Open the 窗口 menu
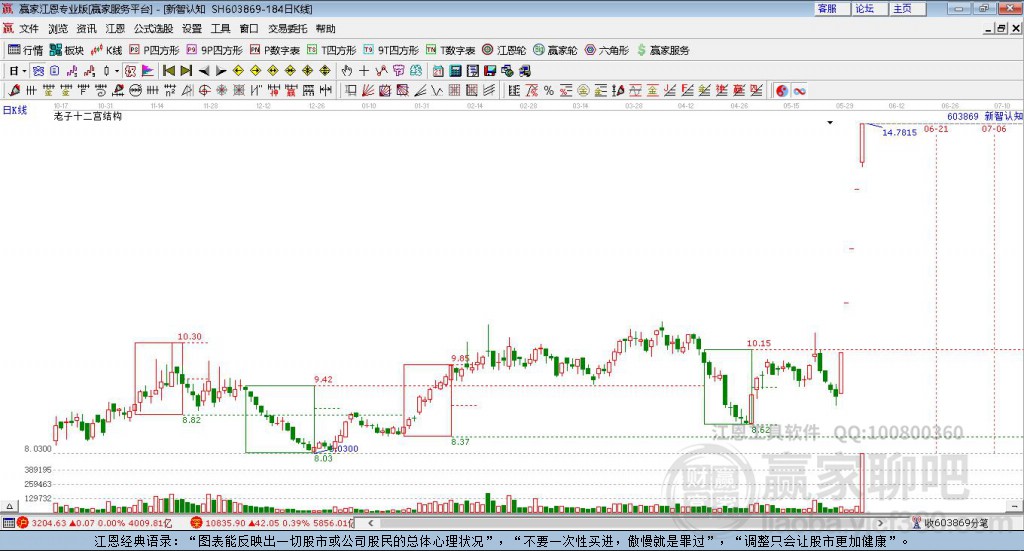The width and height of the screenshot is (1024, 551). tap(249, 29)
